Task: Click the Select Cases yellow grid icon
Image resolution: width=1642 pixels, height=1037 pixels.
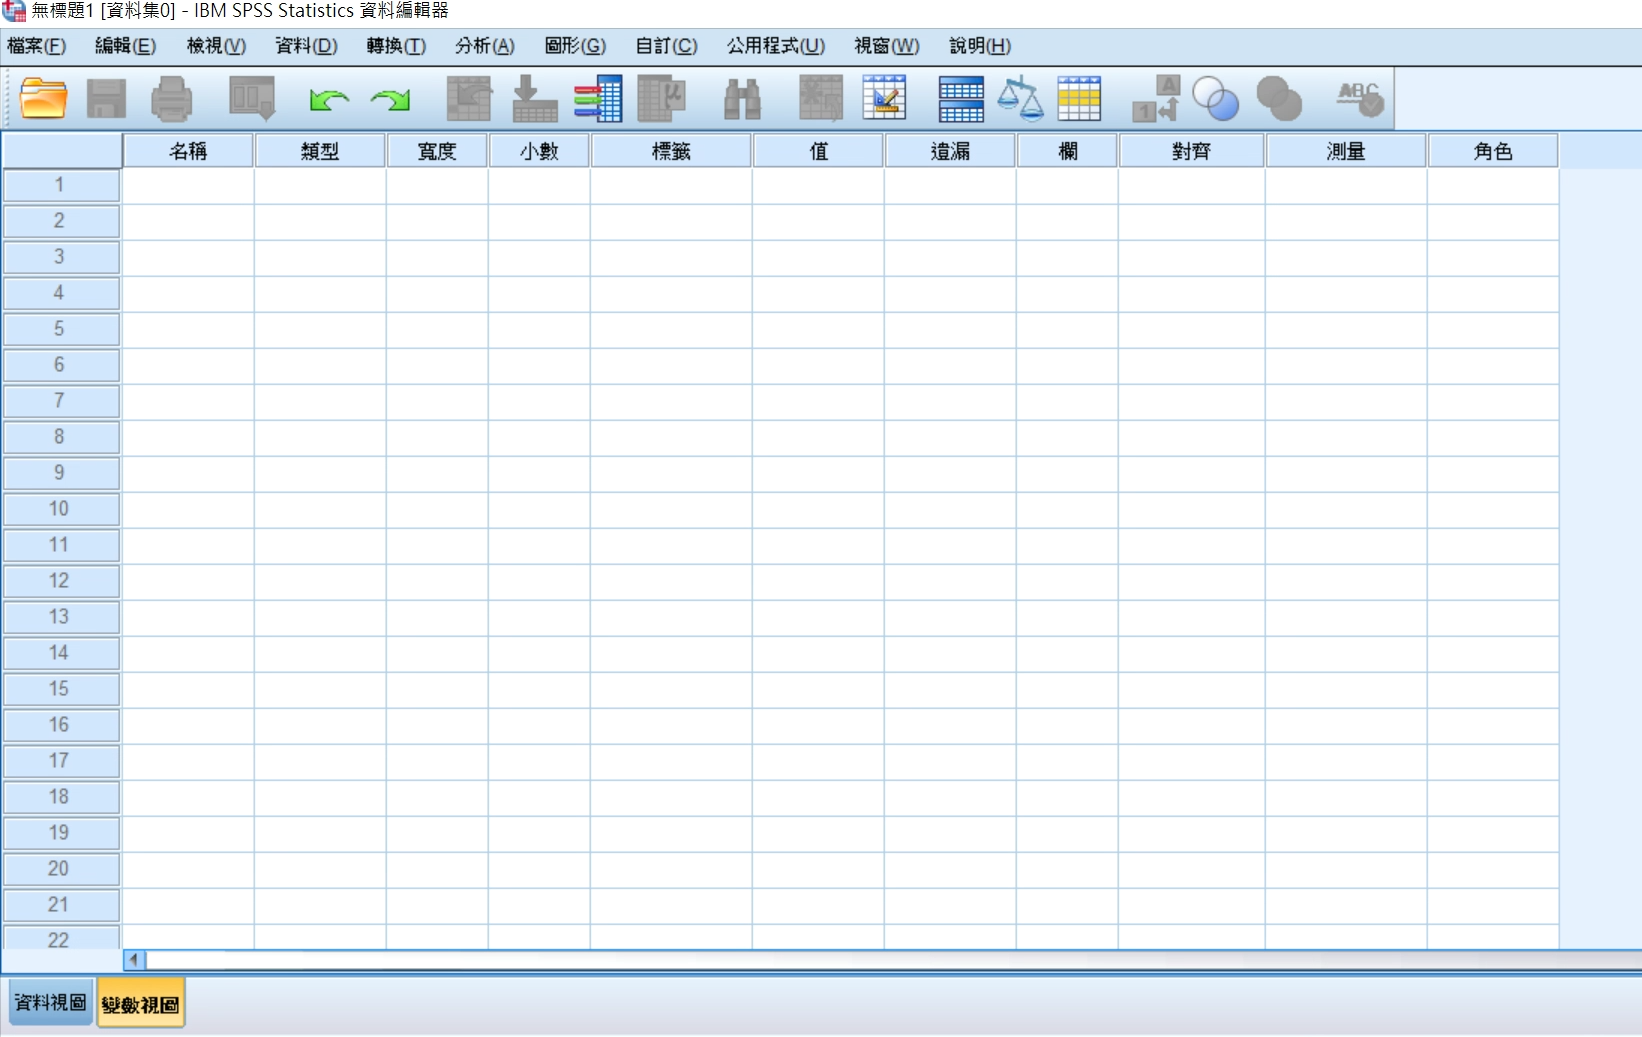Action: [x=1079, y=100]
